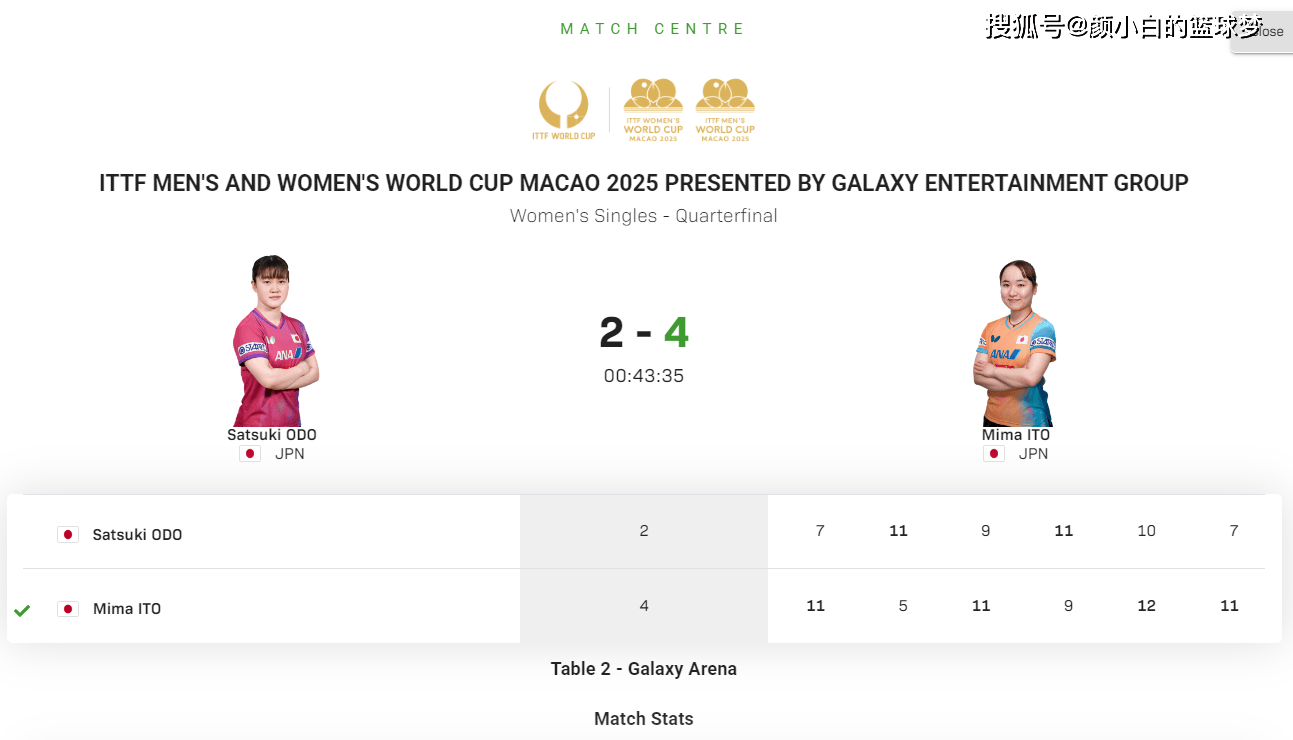Click the gold ITTF World Cup logo
This screenshot has height=740, width=1293.
click(563, 110)
